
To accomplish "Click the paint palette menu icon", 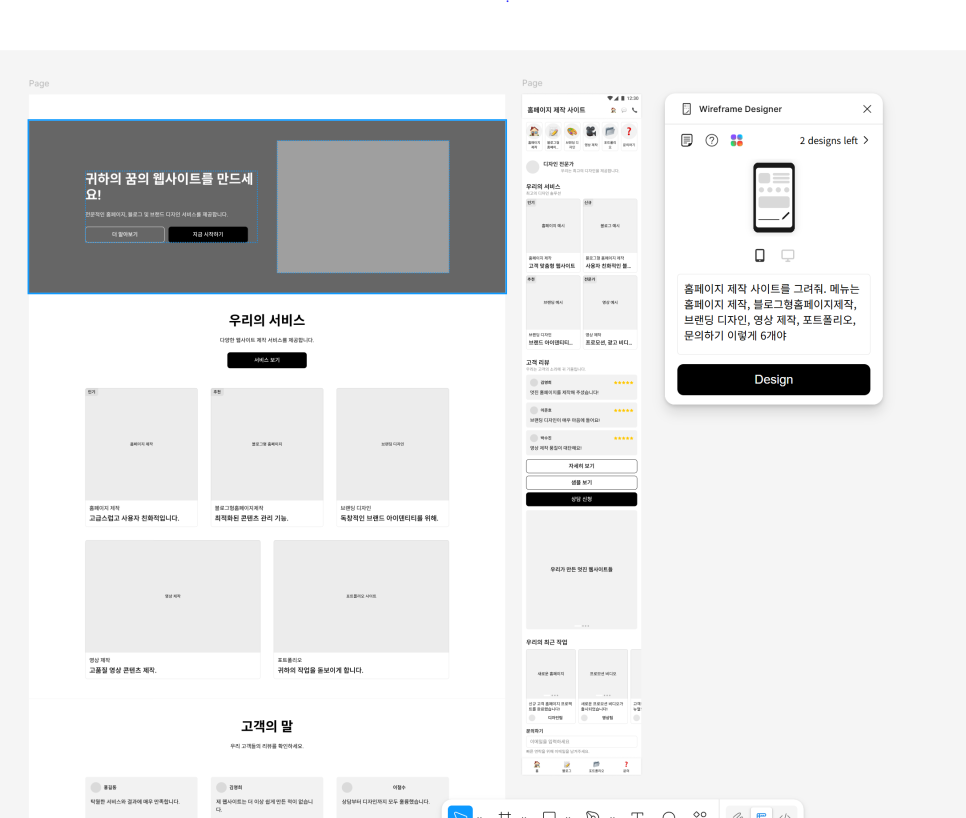I will [572, 131].
